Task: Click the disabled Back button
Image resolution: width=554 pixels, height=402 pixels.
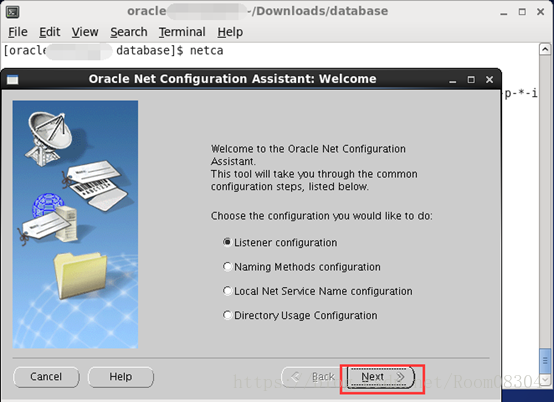Action: pos(313,377)
